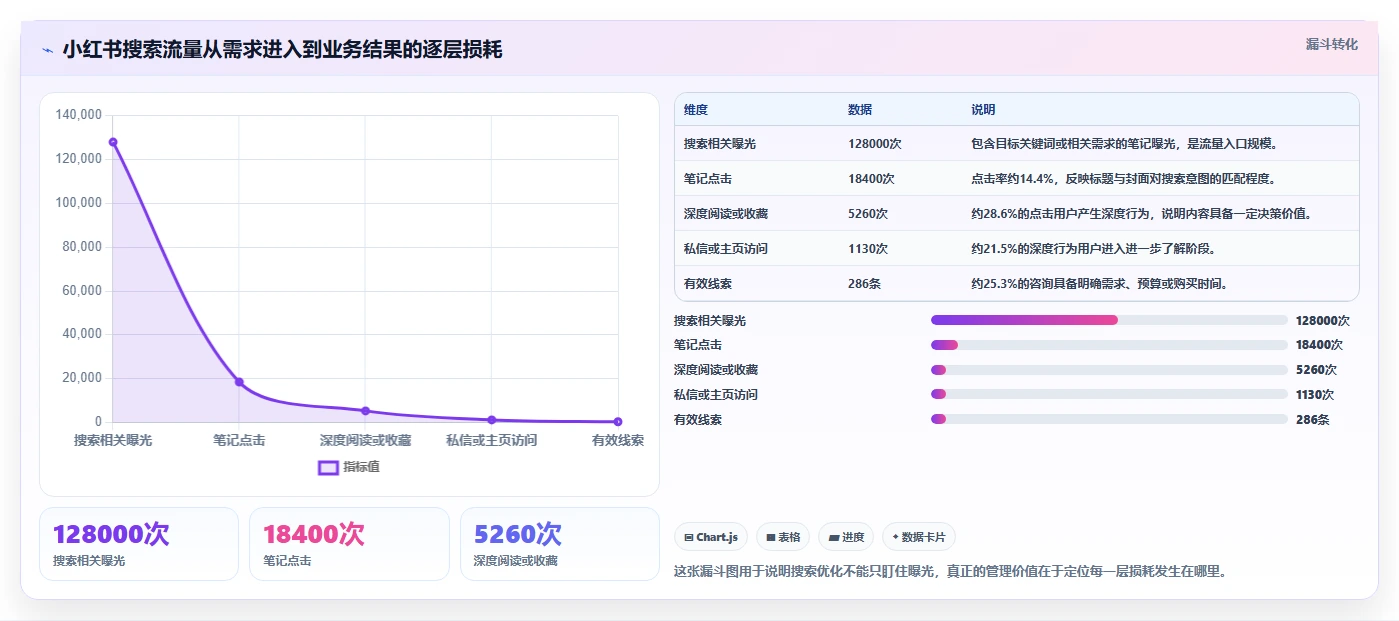Screen dimensions: 1399x621
Task: Select the 搜索相关曝光 table row label
Action: coord(720,144)
